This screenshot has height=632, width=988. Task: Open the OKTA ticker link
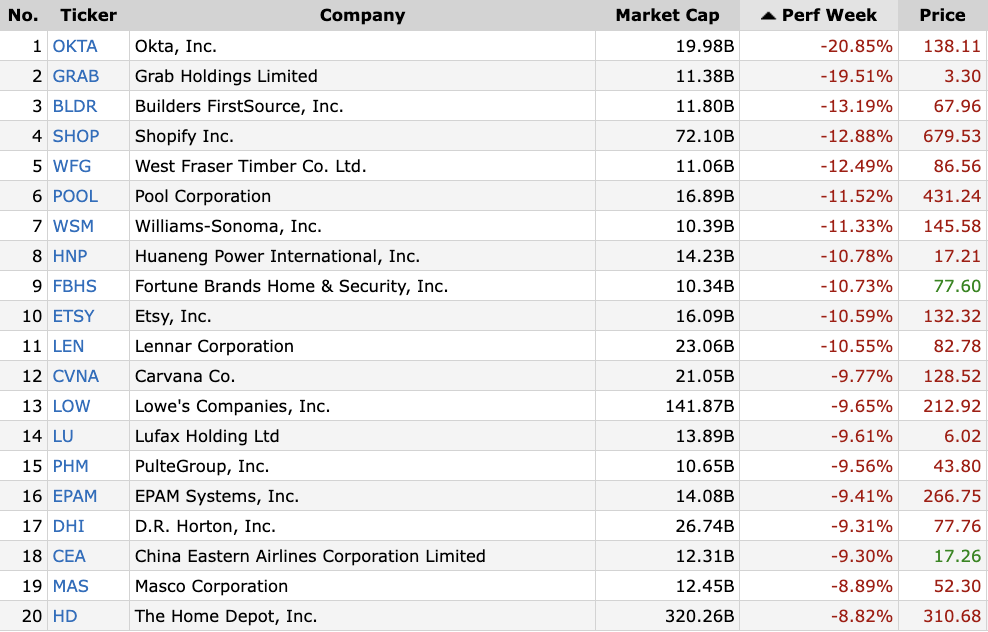click(x=75, y=46)
